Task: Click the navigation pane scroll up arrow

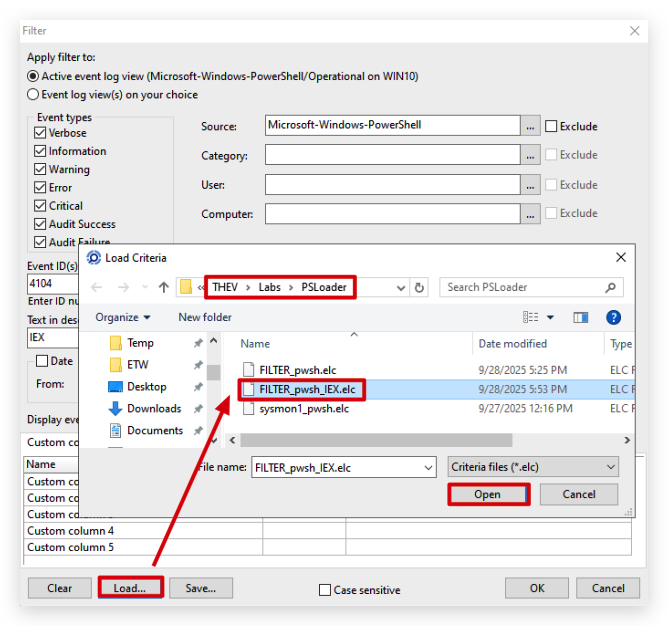Action: [x=214, y=341]
